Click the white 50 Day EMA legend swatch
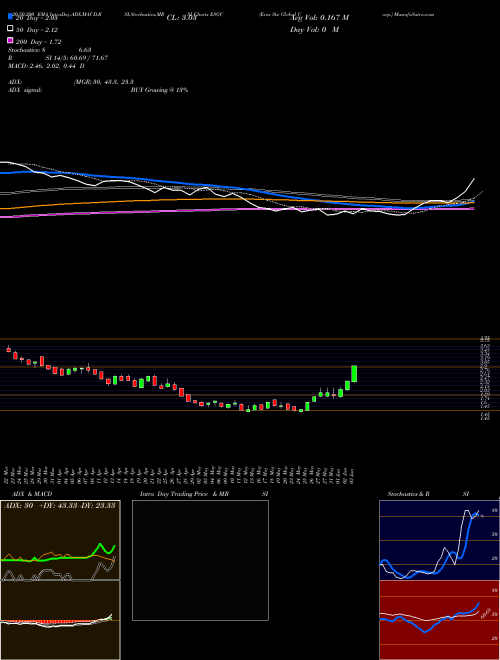This screenshot has width=500, height=660. [10, 29]
